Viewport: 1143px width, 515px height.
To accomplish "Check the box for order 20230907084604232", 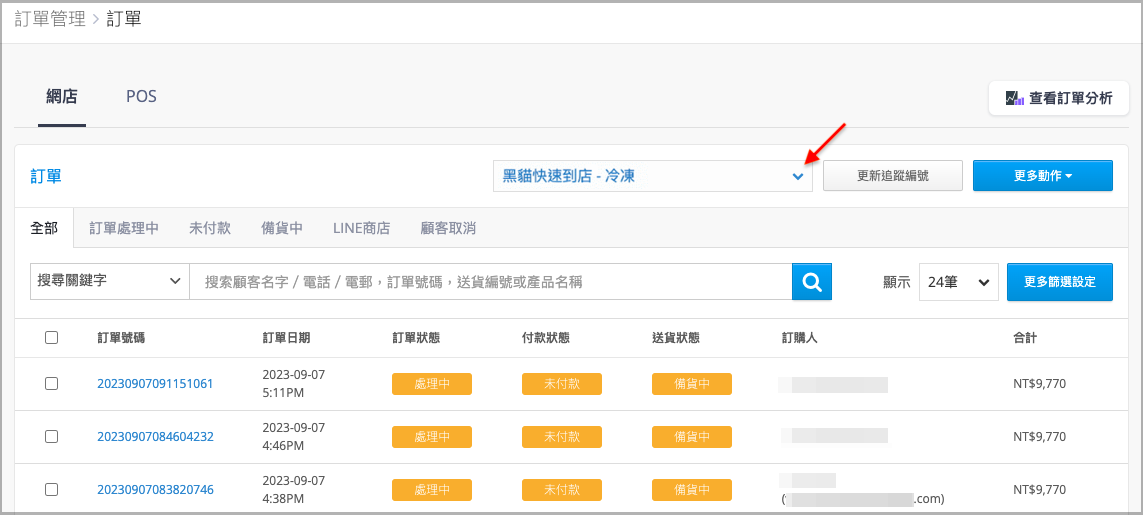I will point(51,436).
